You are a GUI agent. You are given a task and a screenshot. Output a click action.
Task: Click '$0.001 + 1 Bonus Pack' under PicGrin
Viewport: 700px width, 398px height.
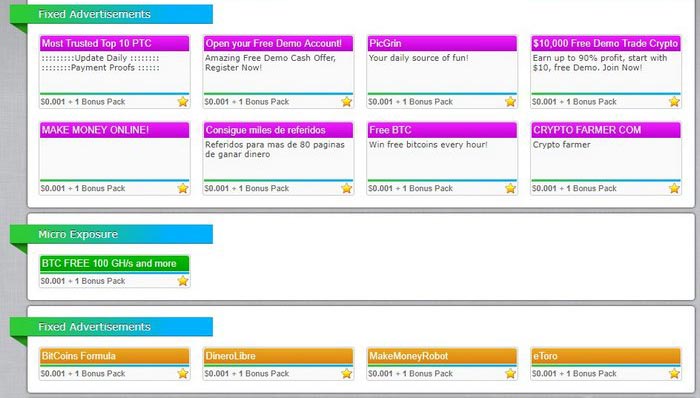410,102
